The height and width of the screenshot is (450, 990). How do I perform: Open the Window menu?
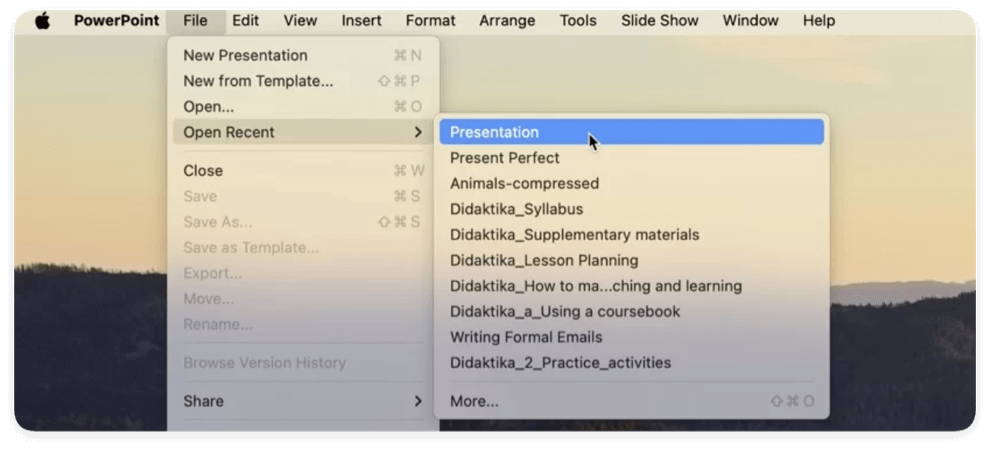751,21
